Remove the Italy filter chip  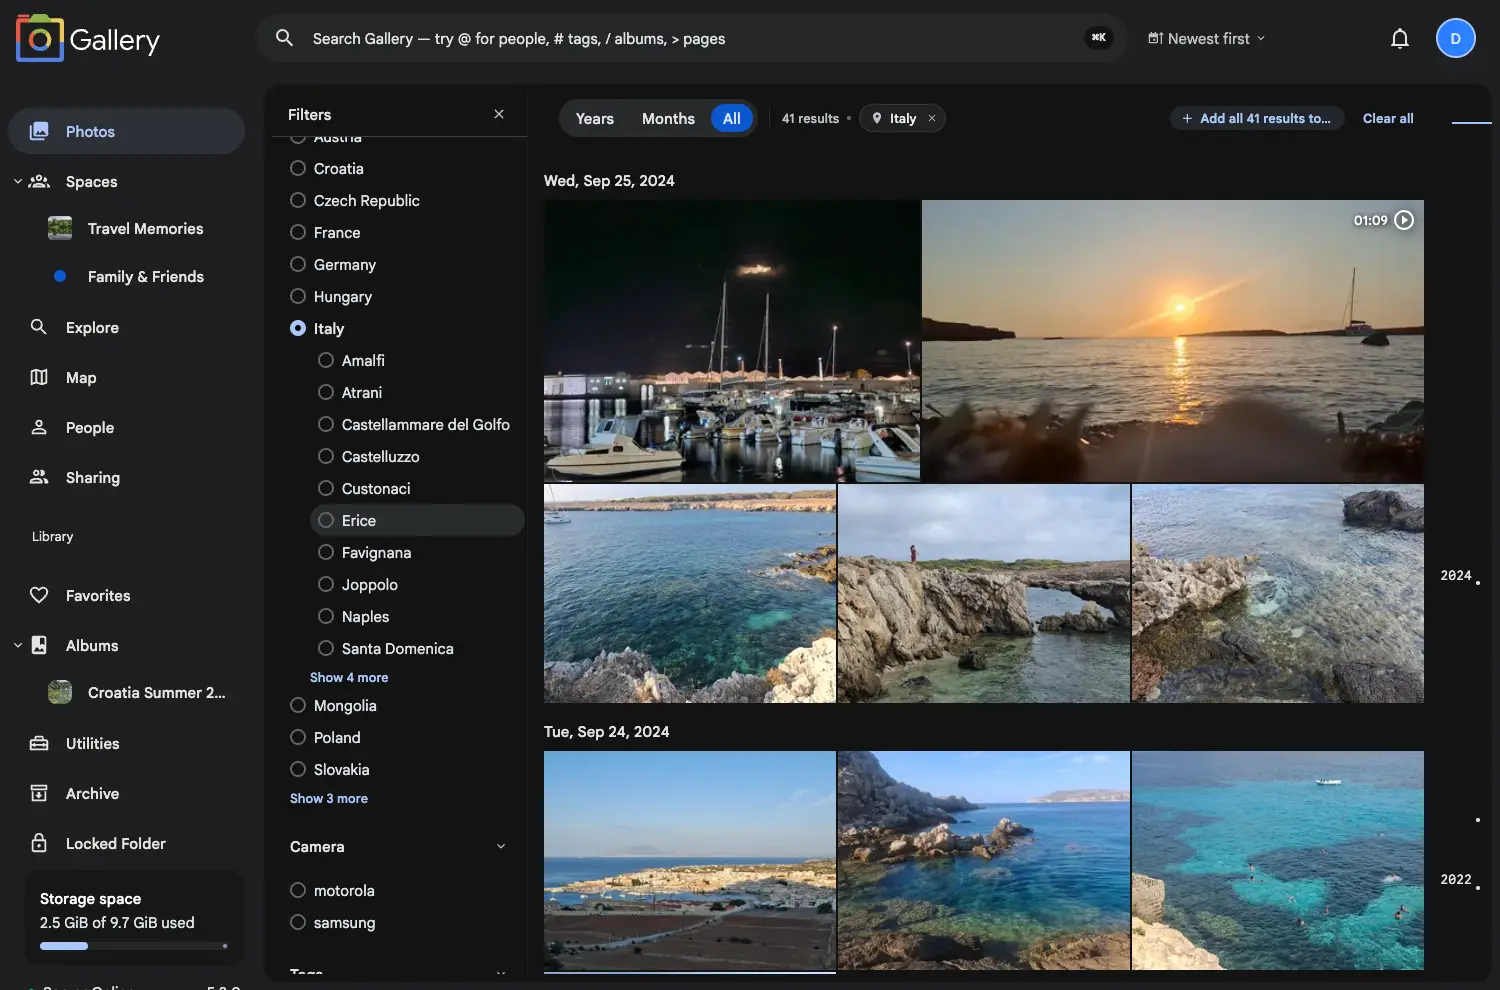point(932,118)
